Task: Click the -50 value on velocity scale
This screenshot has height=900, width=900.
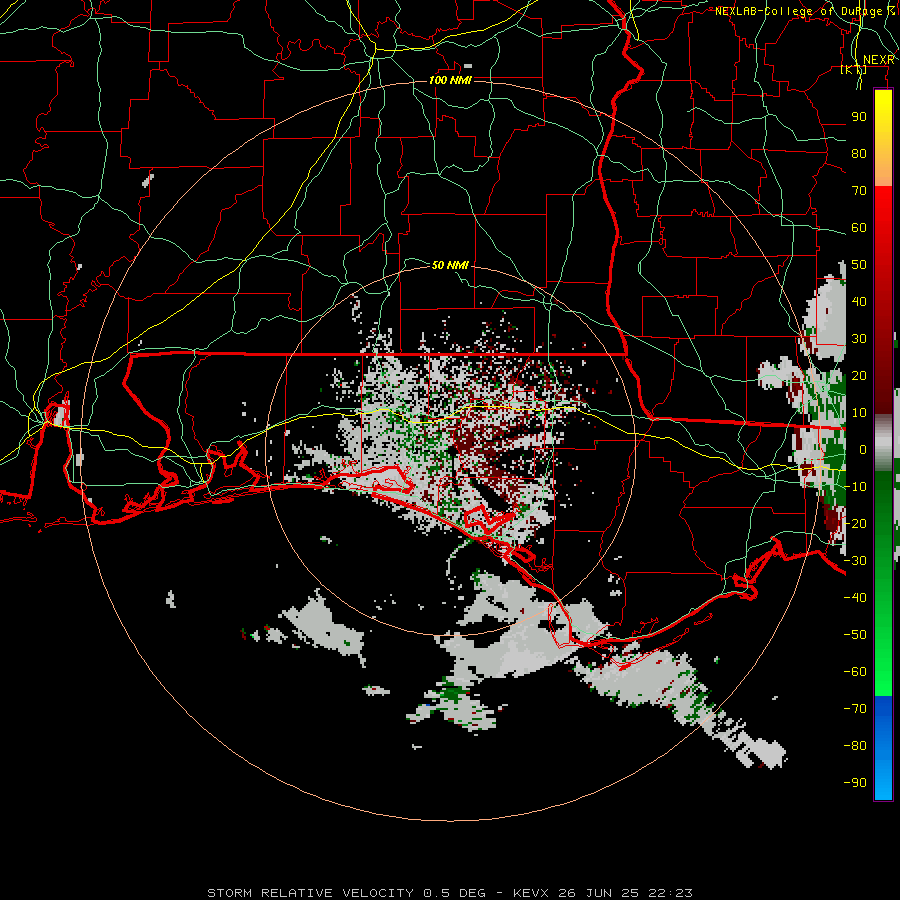Action: tap(855, 635)
